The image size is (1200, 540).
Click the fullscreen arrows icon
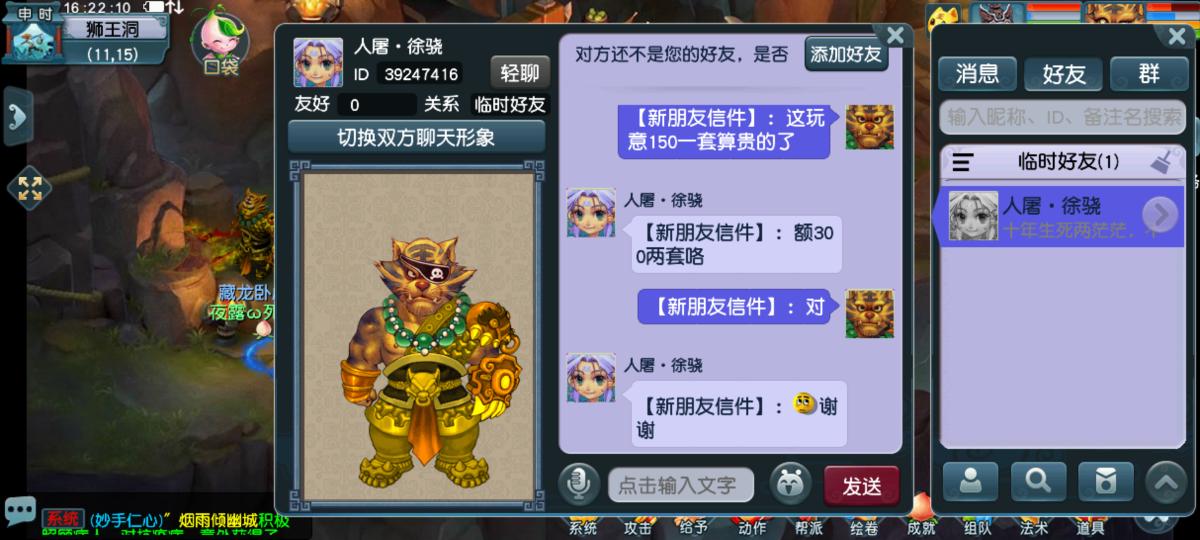coord(30,187)
